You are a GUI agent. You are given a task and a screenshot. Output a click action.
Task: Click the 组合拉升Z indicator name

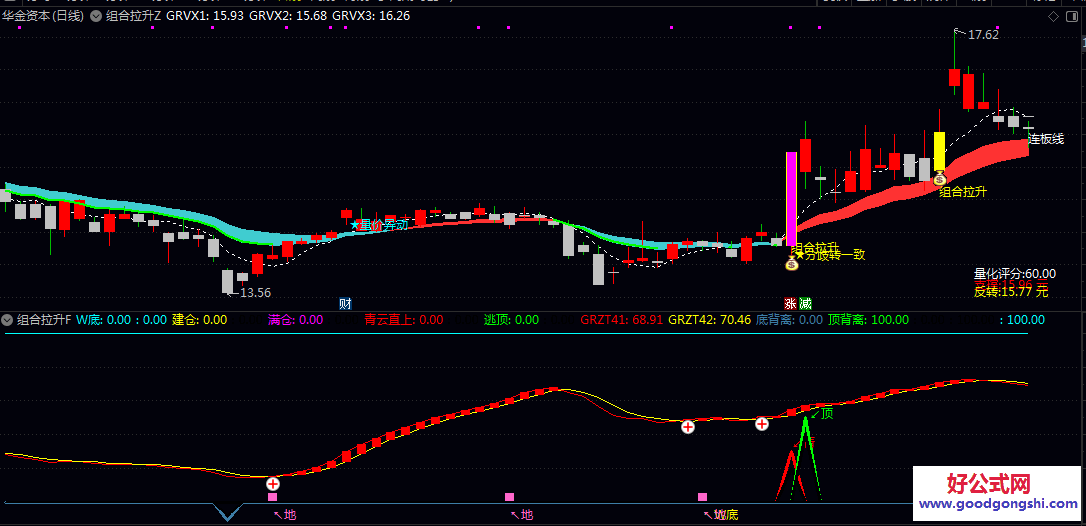tap(134, 15)
